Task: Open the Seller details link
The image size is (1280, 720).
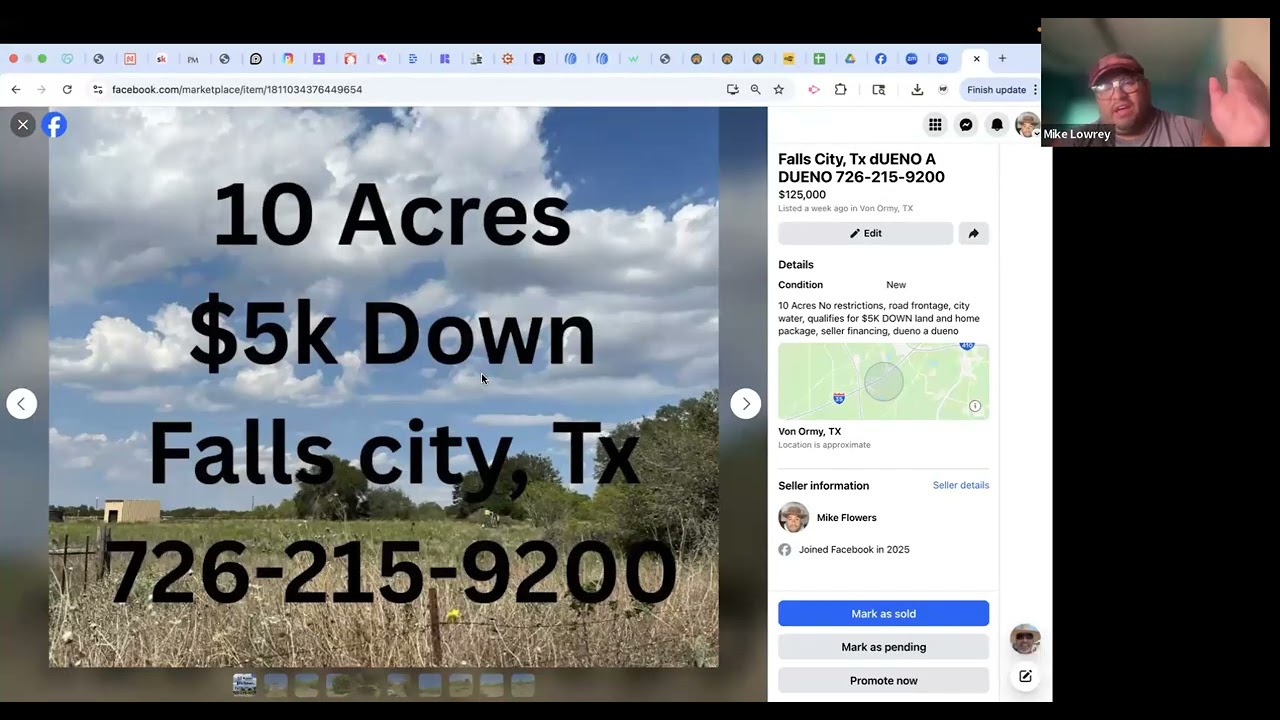Action: point(961,485)
